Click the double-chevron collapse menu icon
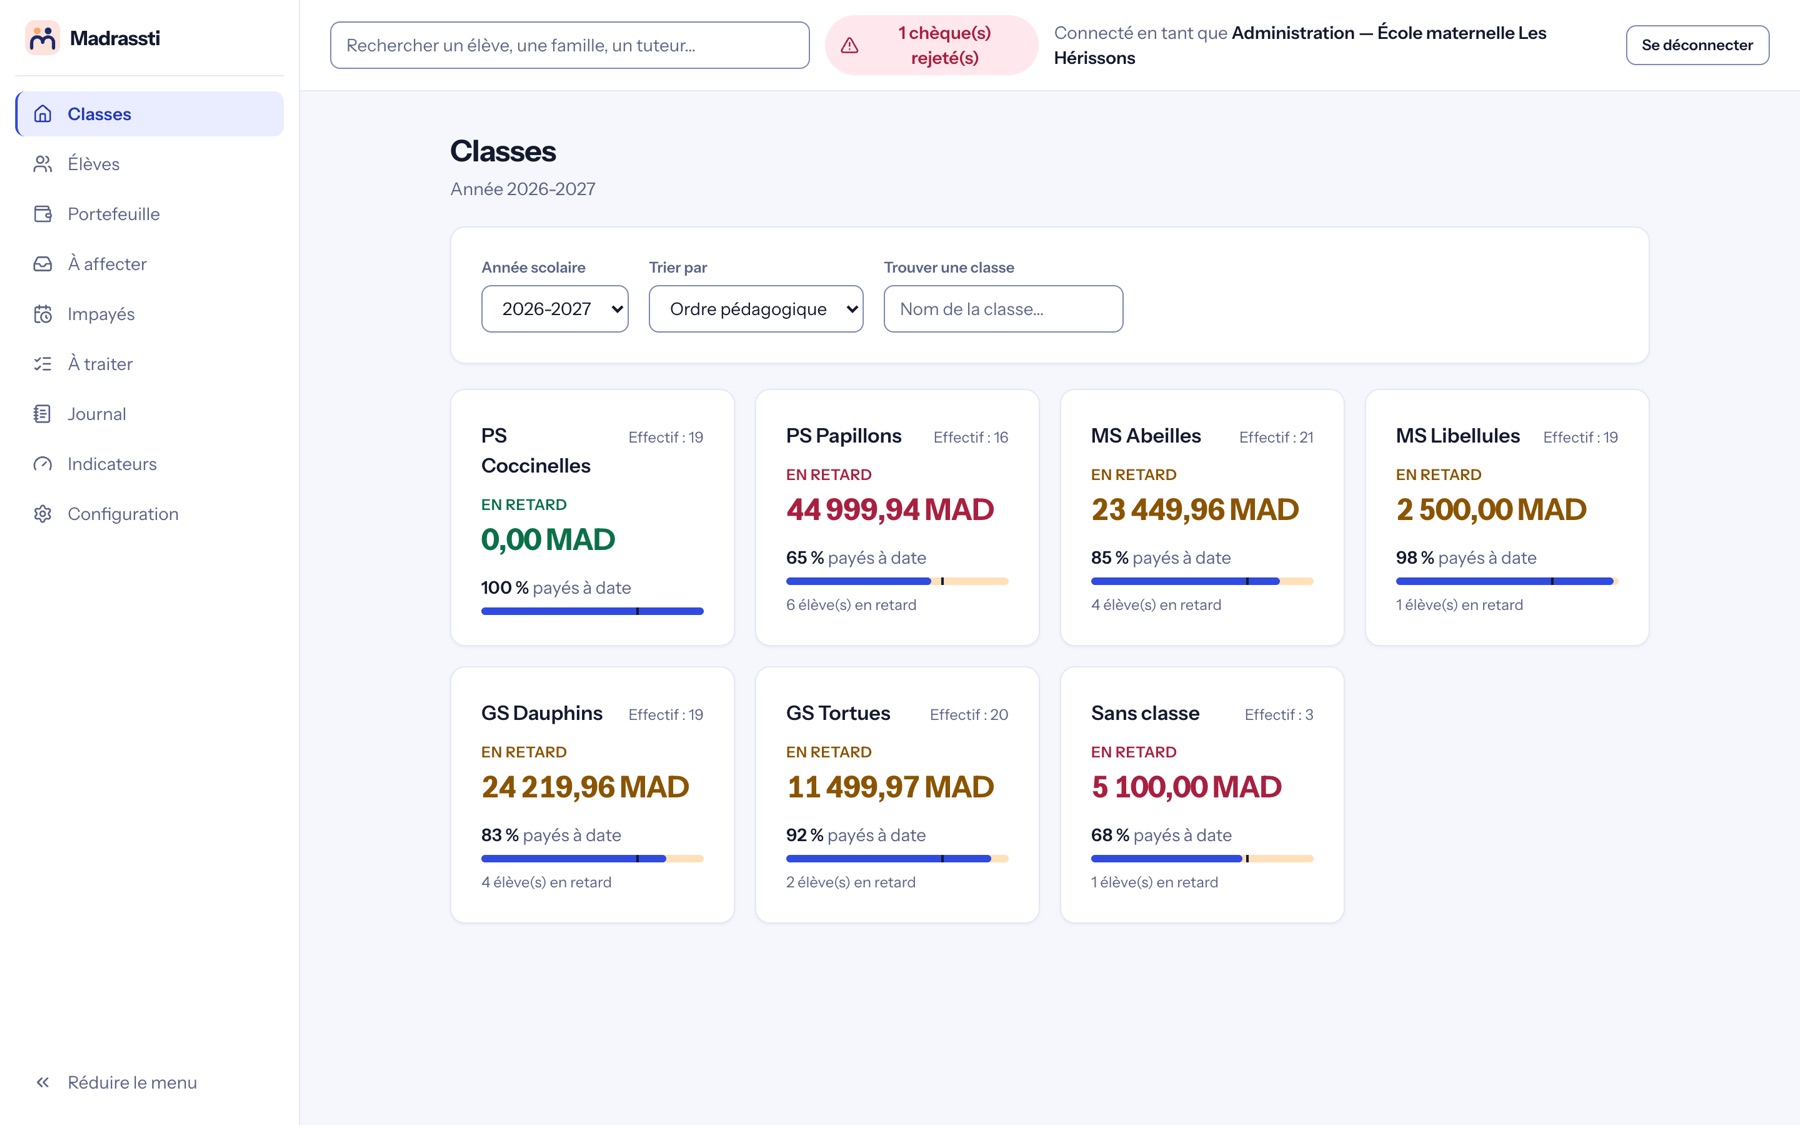The image size is (1800, 1125). coord(43,1082)
